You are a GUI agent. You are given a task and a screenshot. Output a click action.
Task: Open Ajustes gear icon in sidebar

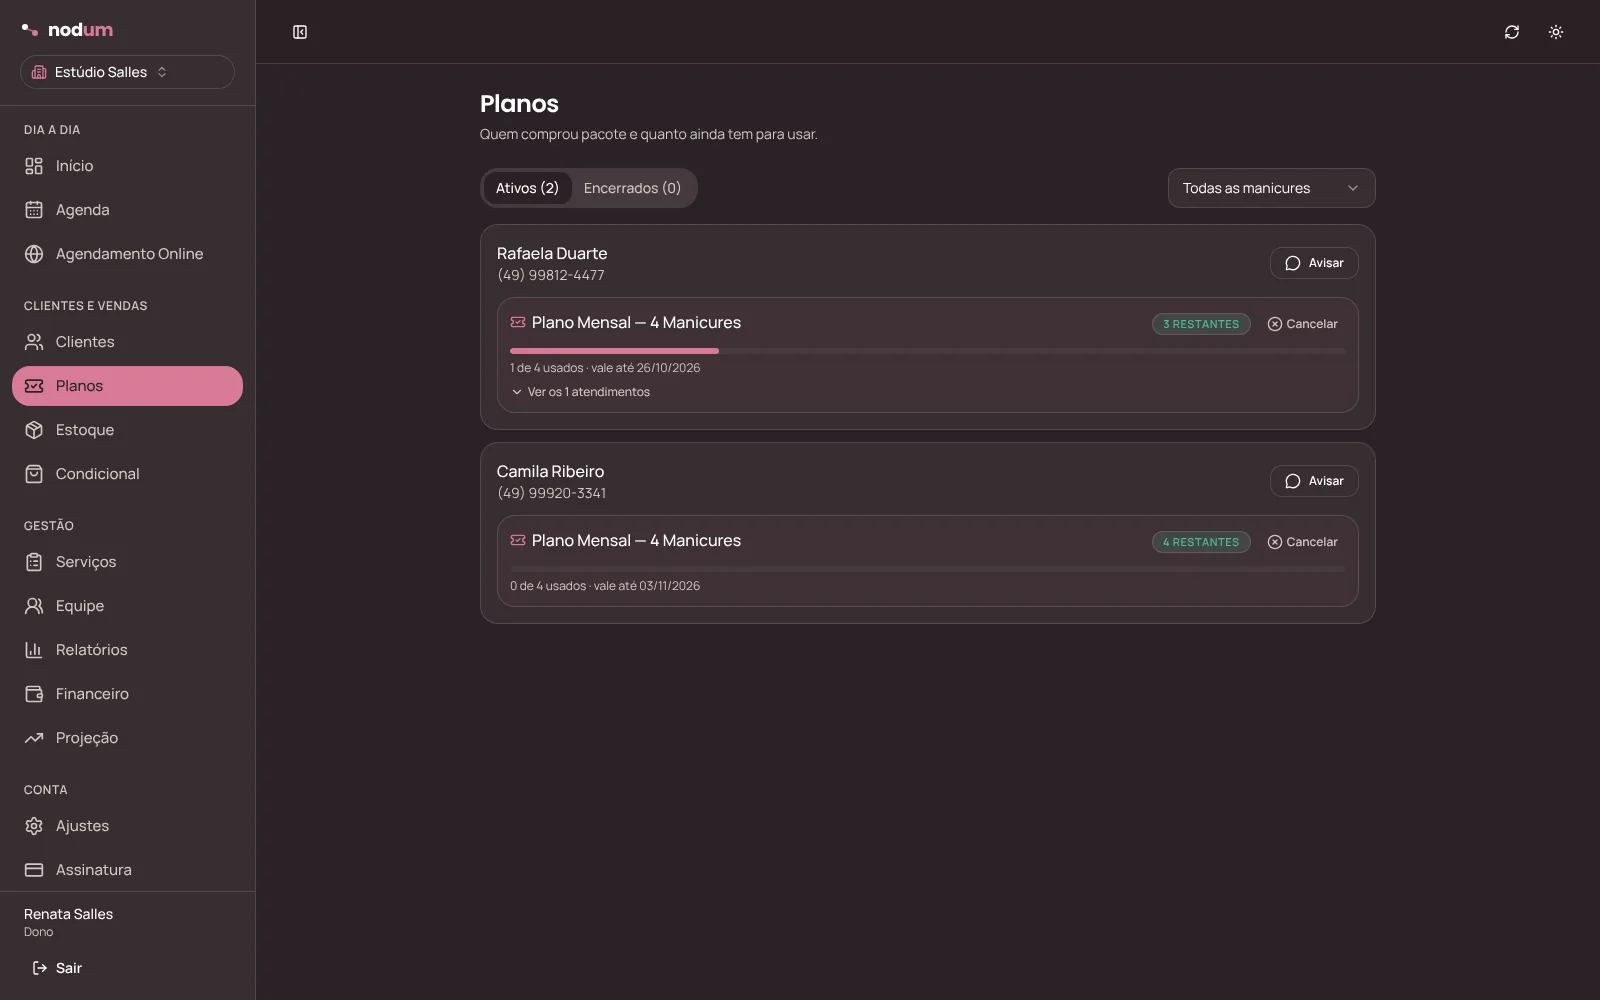(x=34, y=826)
